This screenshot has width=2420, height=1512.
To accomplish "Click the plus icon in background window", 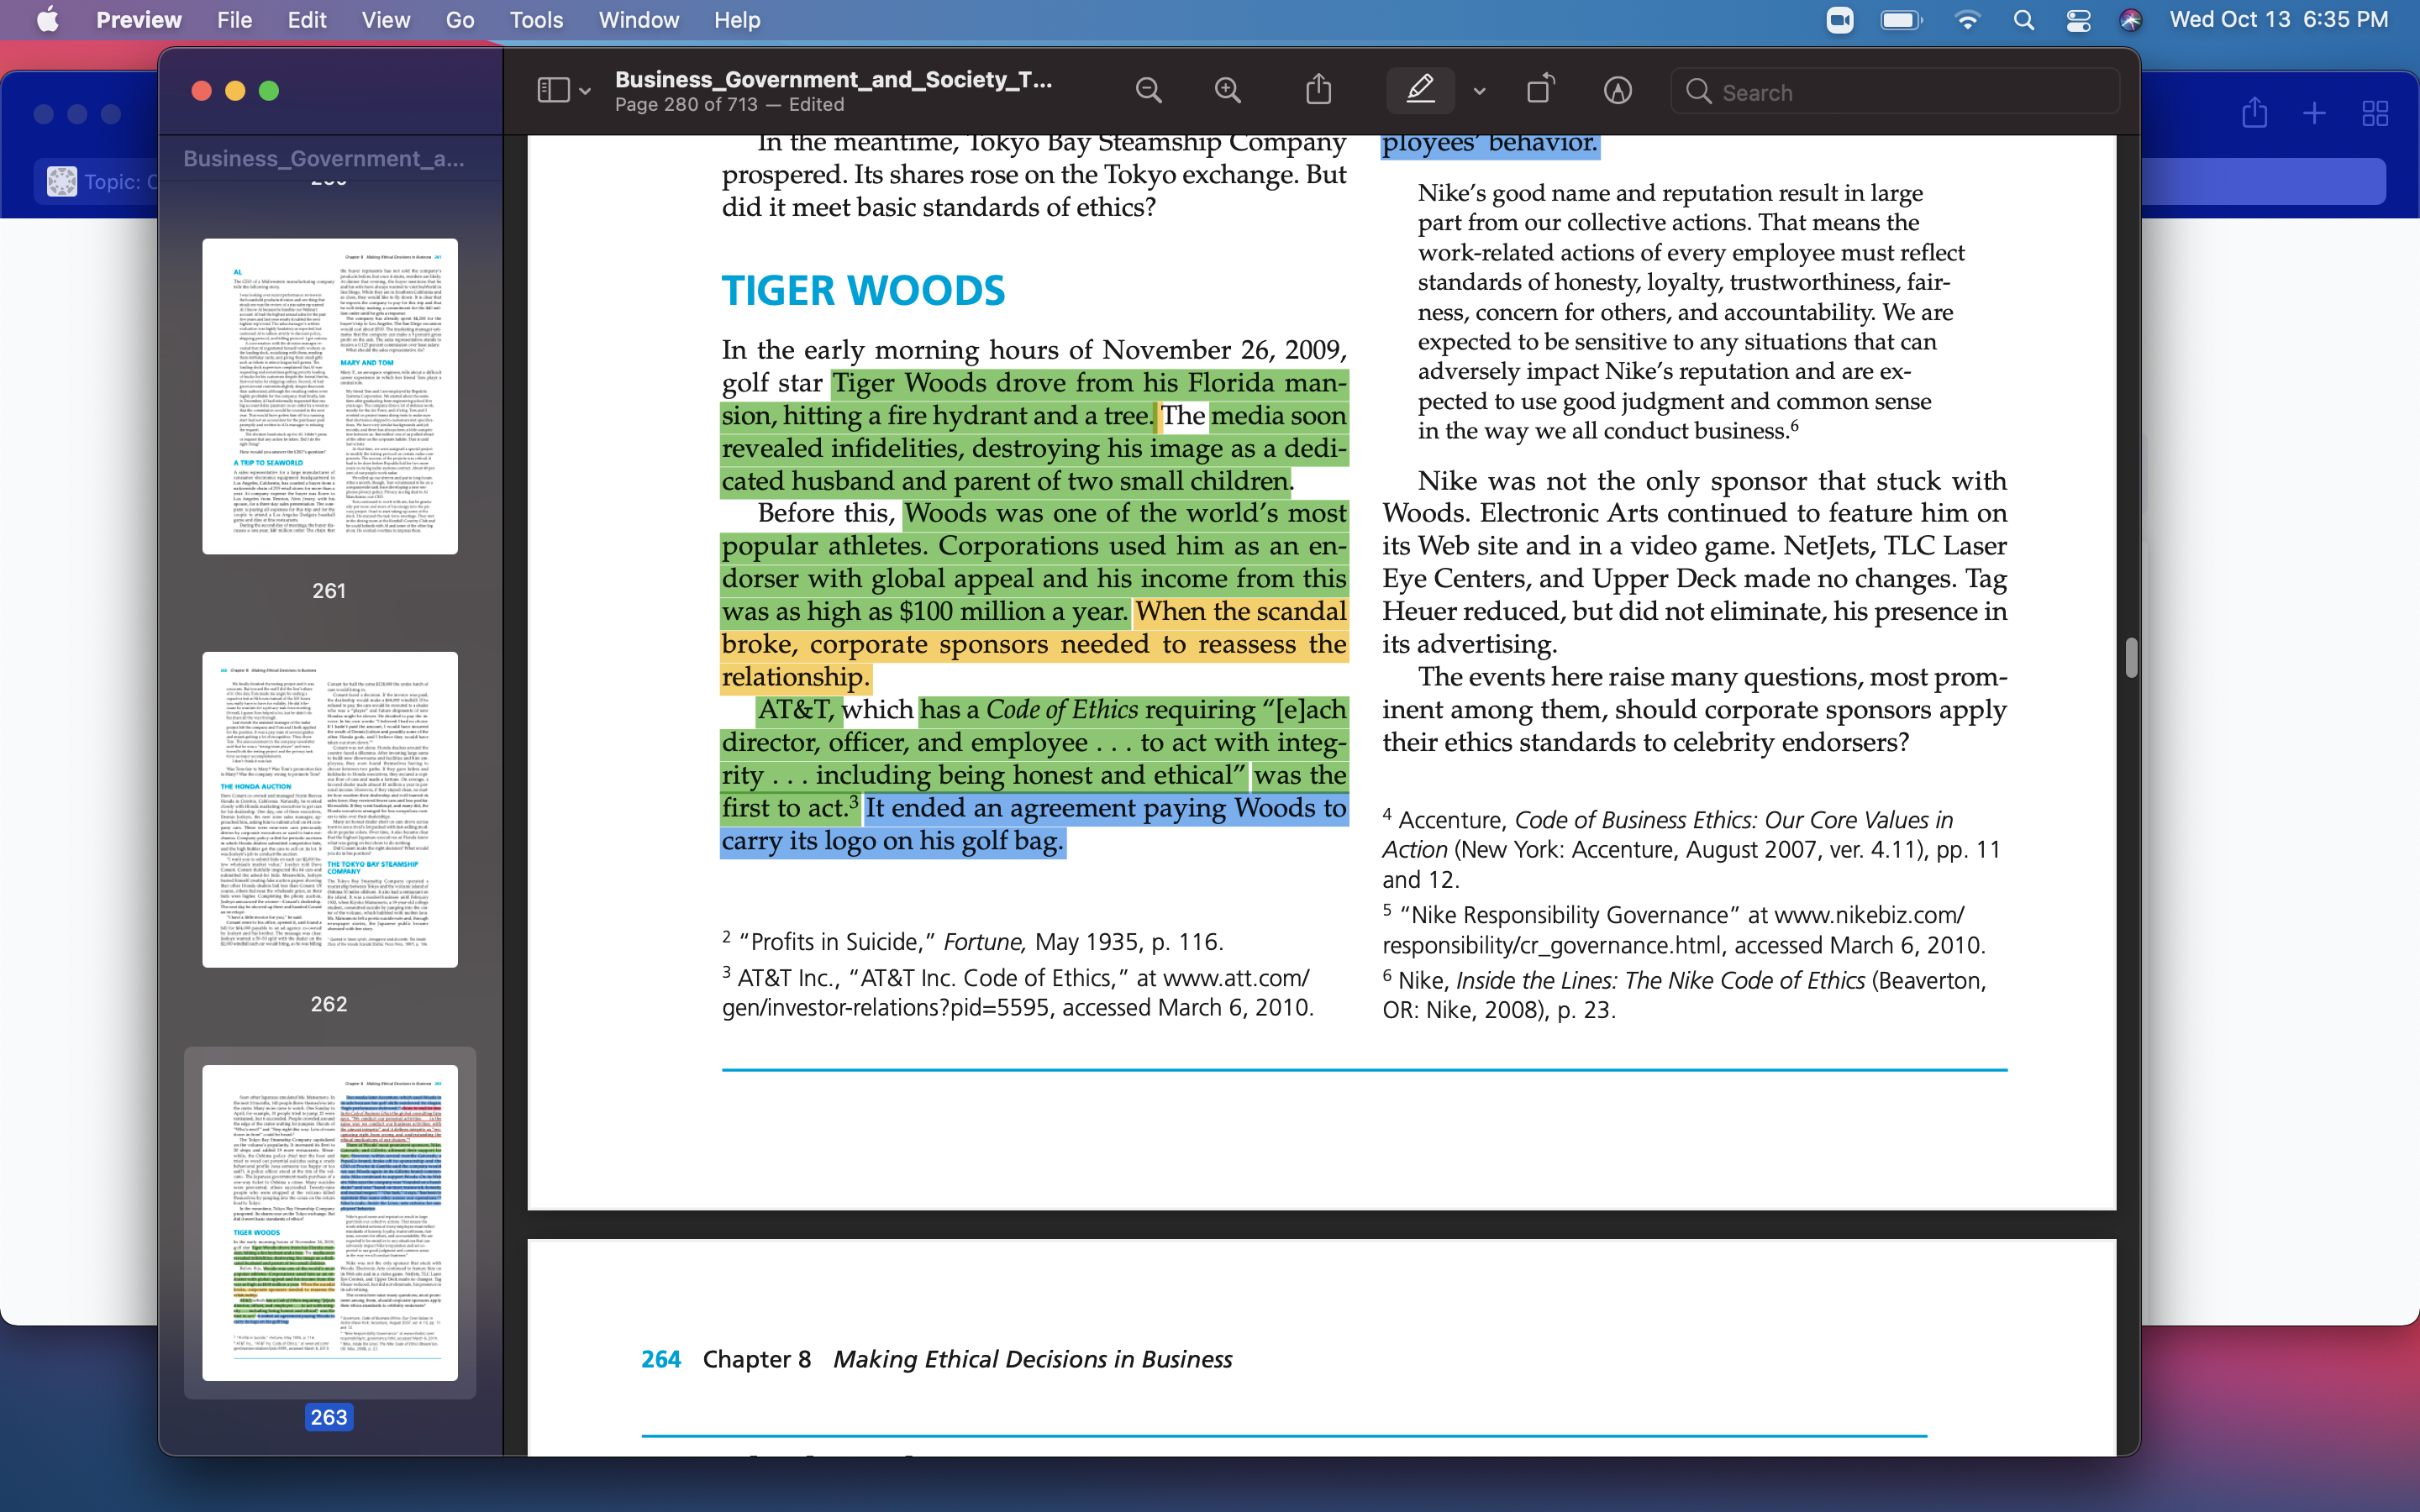I will 2314,113.
